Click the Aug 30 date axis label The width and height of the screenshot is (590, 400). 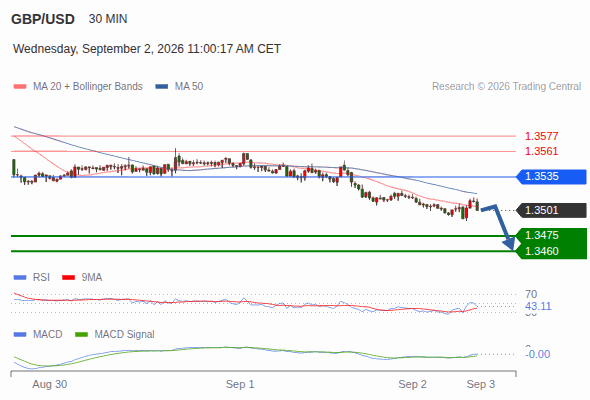pos(50,384)
